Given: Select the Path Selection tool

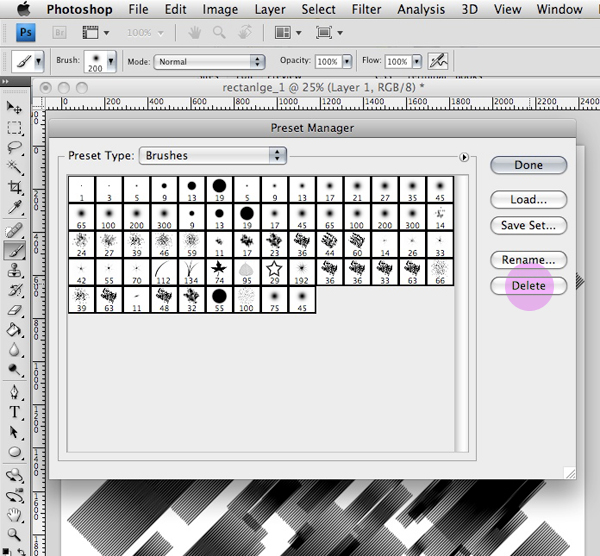Looking at the screenshot, I should click(x=15, y=432).
